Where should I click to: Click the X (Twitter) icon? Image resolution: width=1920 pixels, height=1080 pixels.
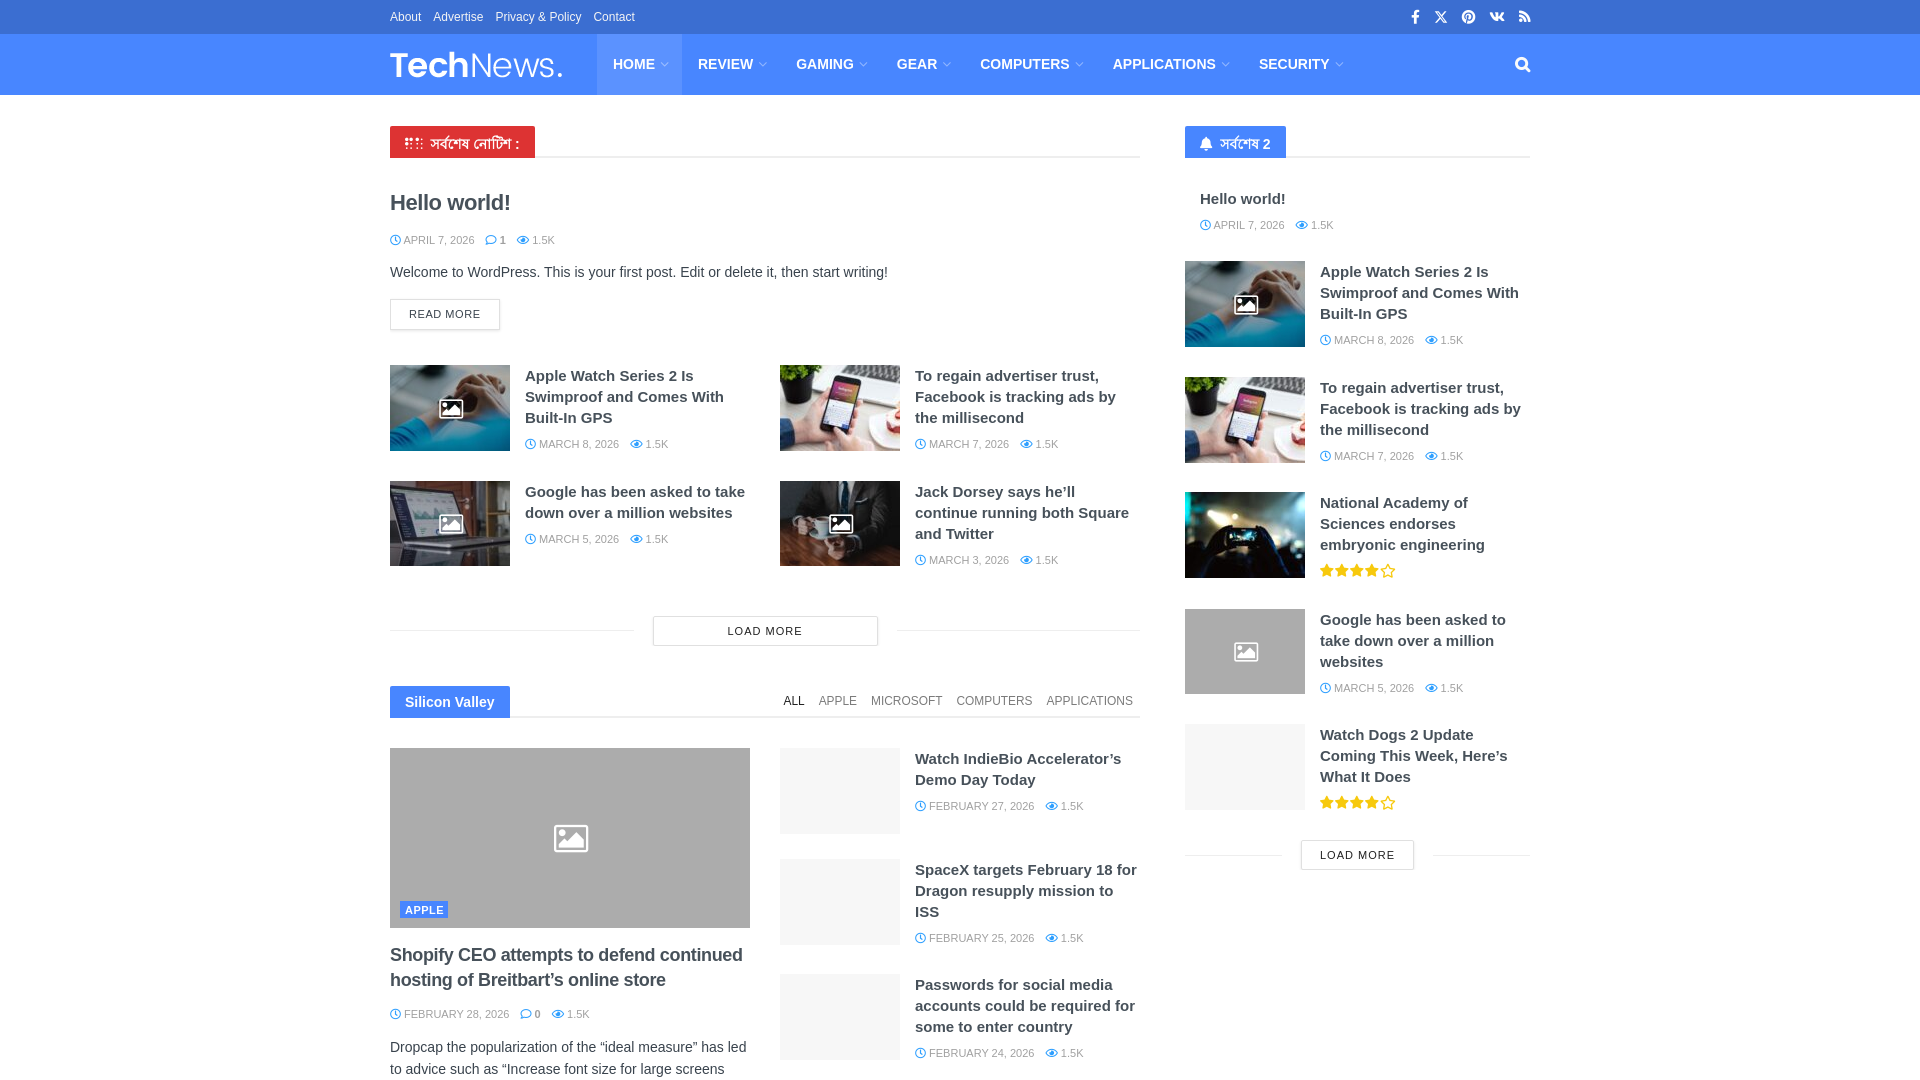point(1441,17)
